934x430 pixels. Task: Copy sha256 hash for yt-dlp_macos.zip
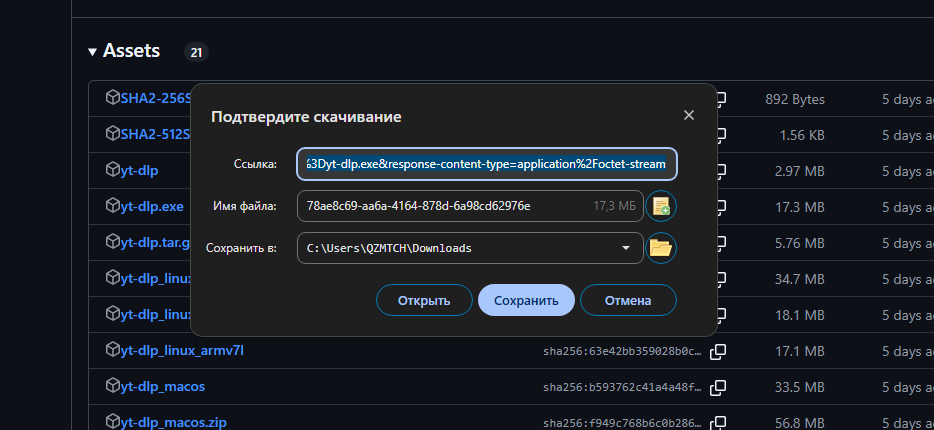[718, 423]
